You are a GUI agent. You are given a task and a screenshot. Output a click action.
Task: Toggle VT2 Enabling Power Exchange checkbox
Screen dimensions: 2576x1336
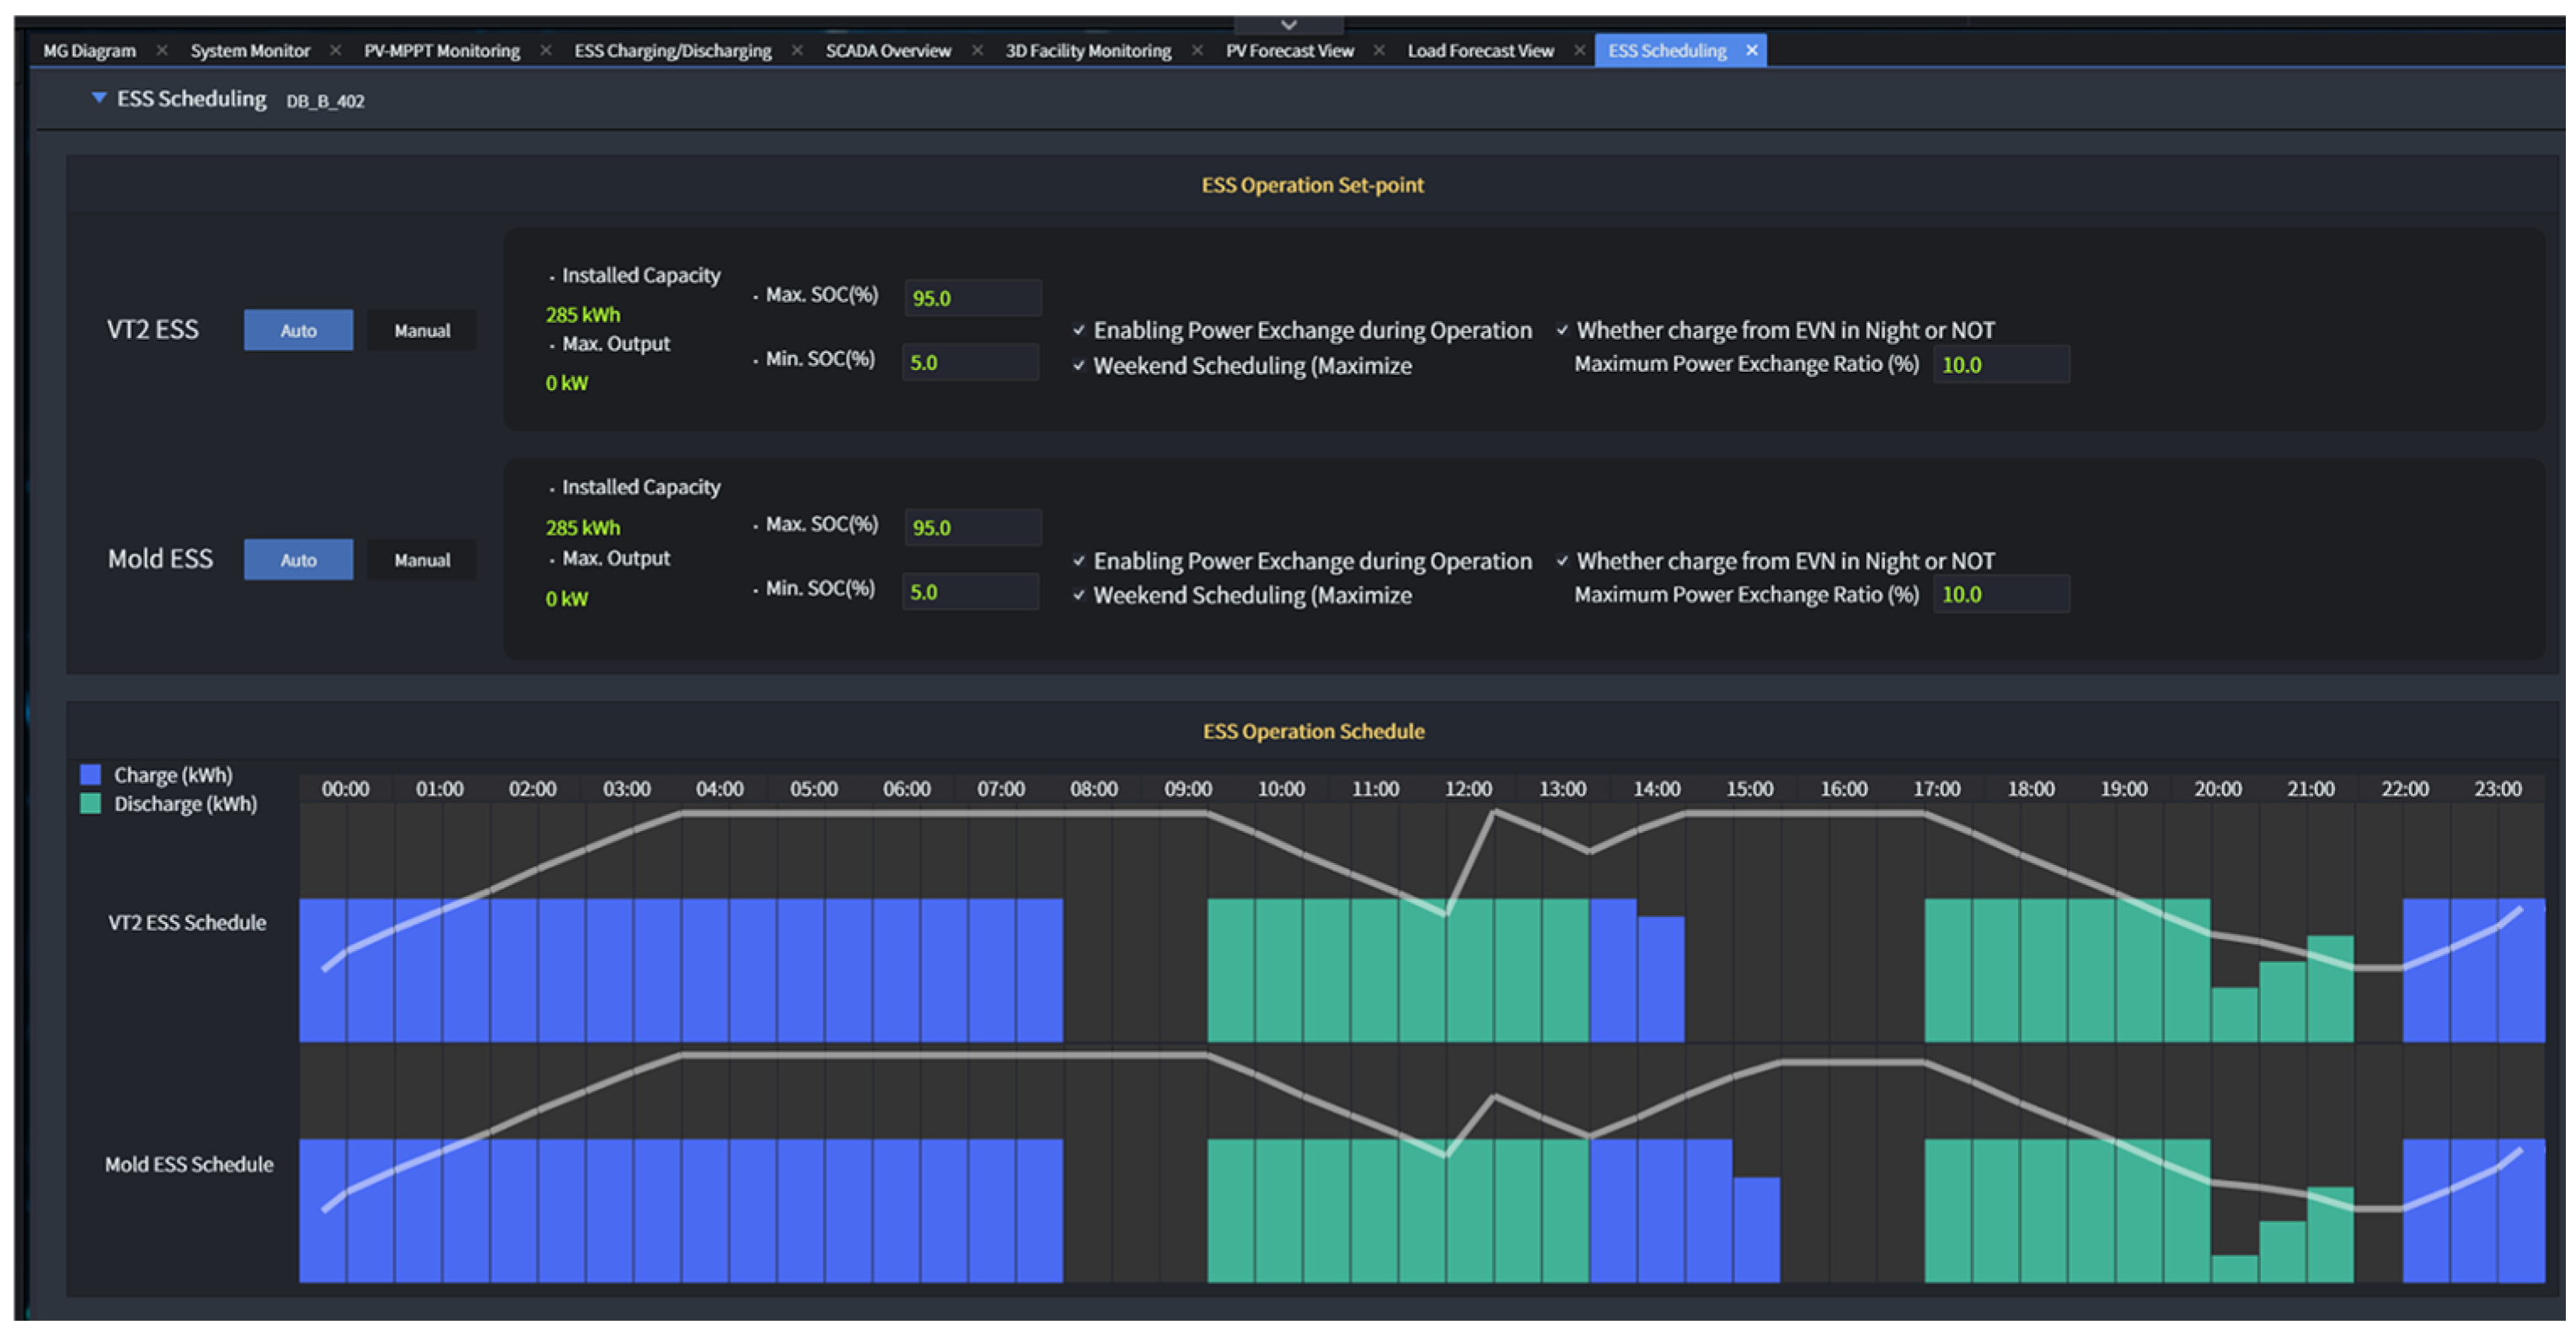pos(1079,330)
